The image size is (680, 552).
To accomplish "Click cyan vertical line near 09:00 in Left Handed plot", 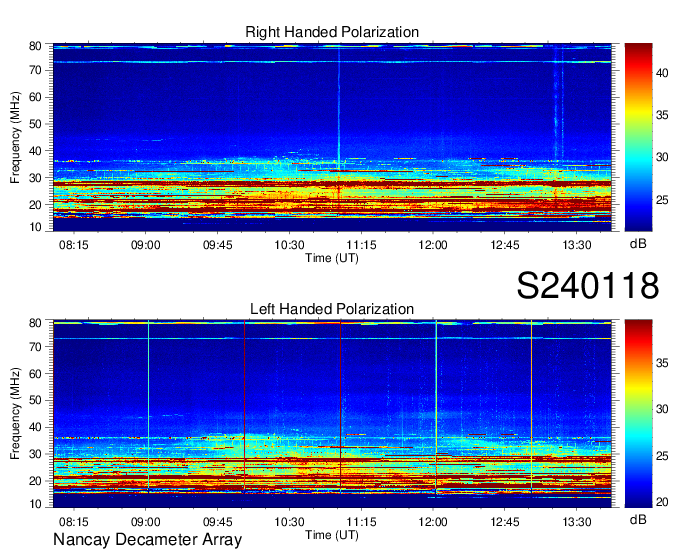I will [x=148, y=405].
